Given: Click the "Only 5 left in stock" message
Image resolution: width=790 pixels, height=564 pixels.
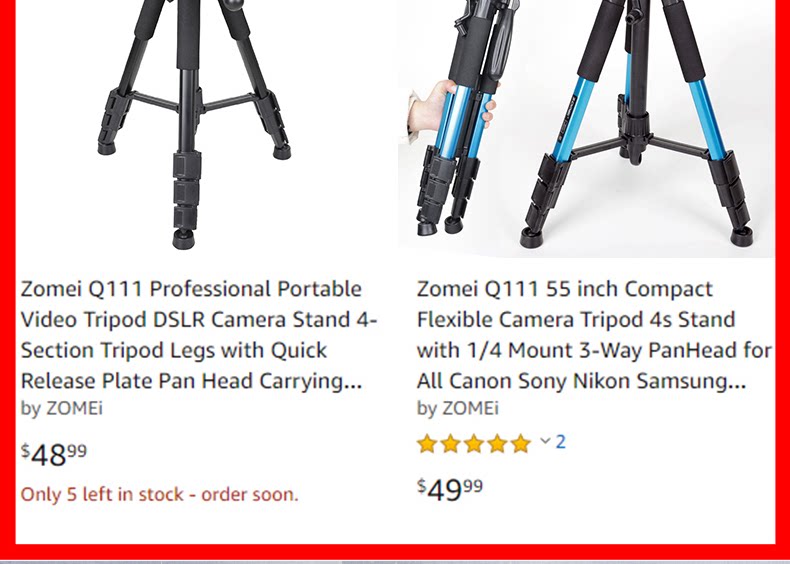Looking at the screenshot, I should tap(159, 494).
